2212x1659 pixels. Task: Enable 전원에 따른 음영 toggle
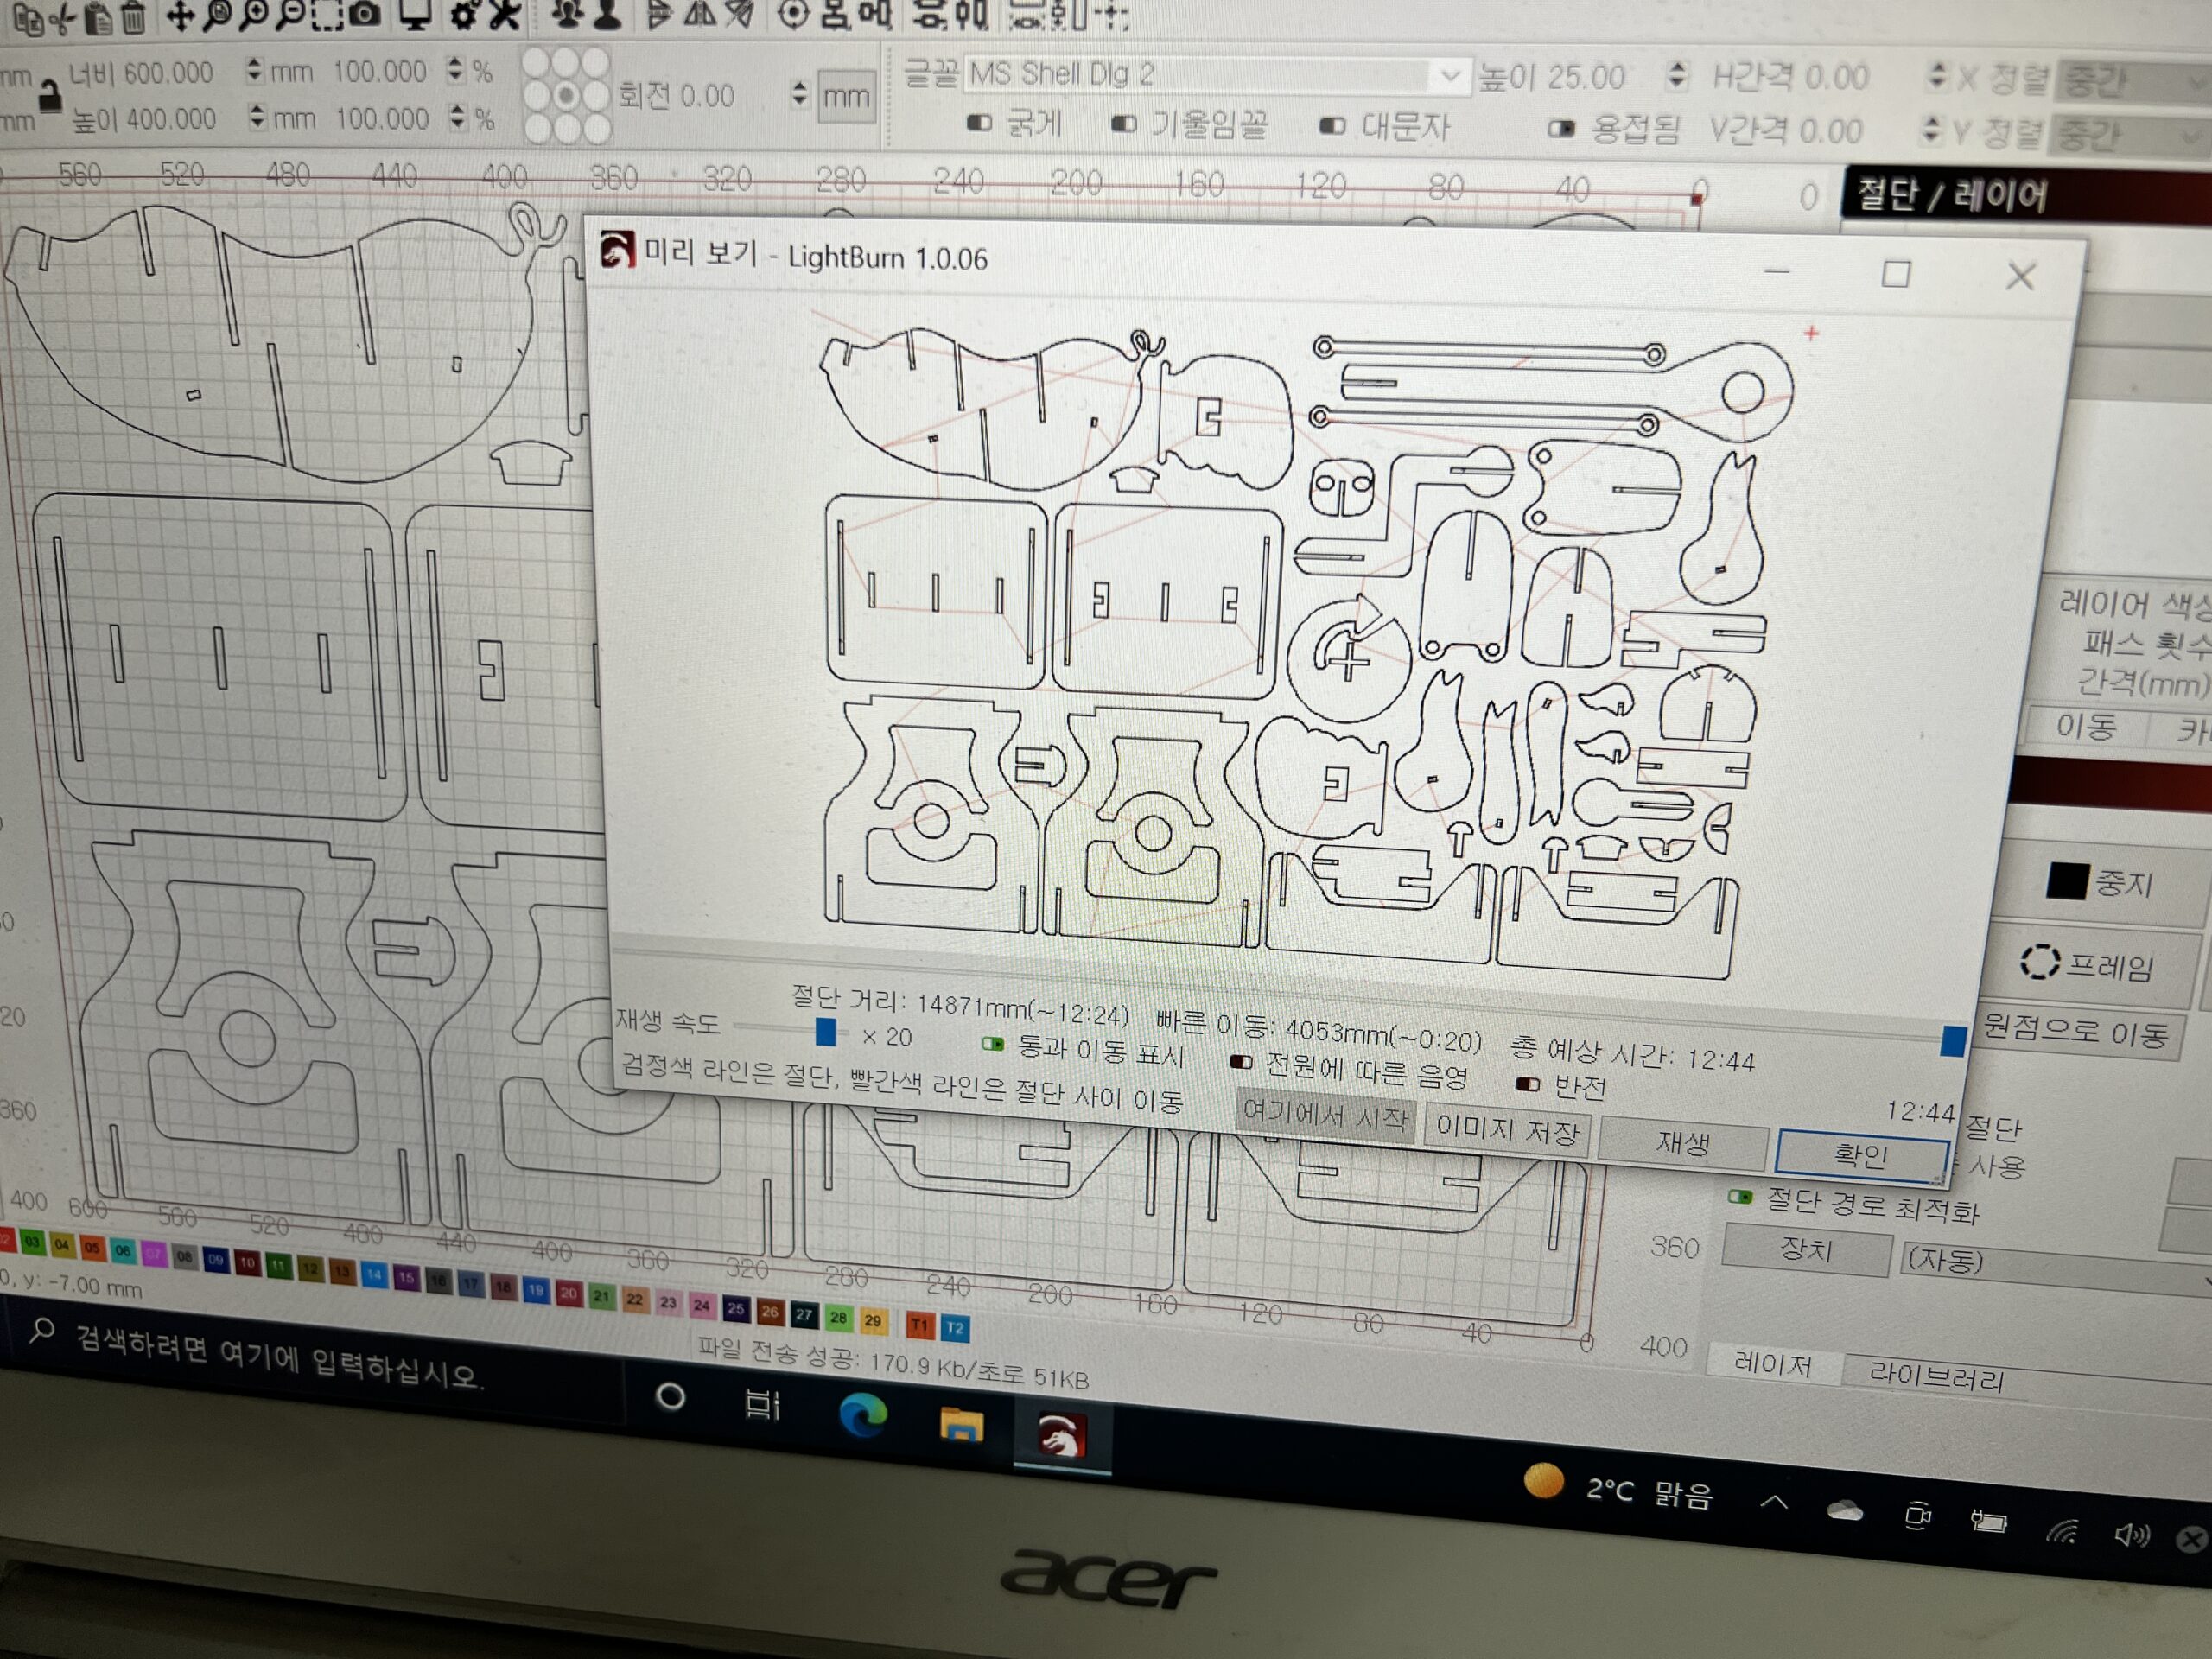point(1241,1061)
